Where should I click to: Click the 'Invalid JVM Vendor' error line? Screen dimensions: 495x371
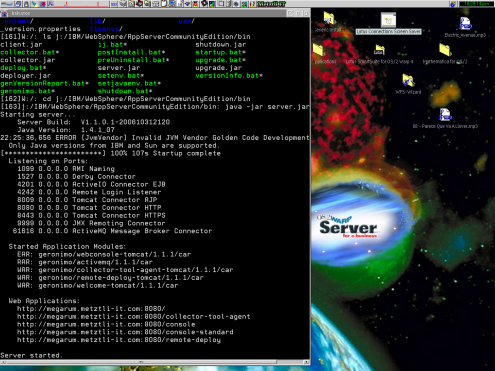(x=155, y=138)
